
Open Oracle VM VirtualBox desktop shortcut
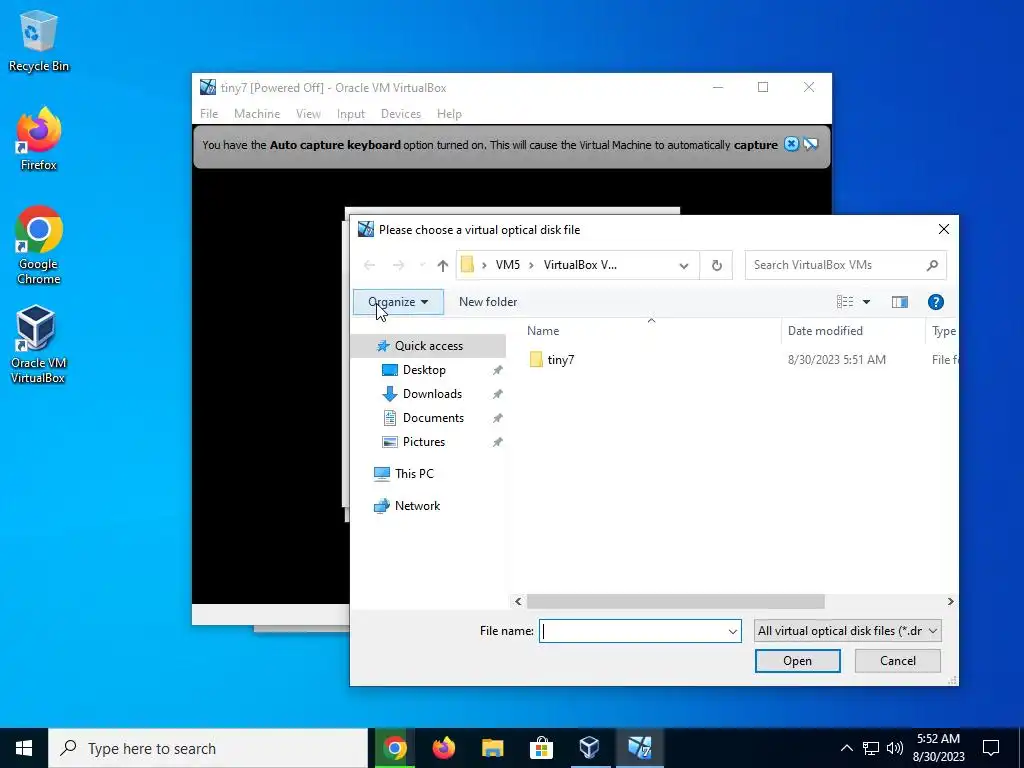pos(38,344)
